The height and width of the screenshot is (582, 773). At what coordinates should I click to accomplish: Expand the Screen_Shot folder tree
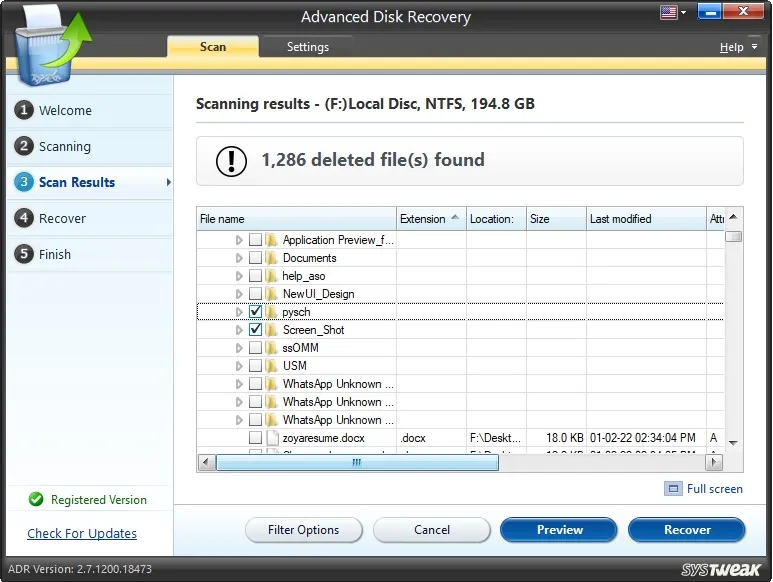pos(239,330)
